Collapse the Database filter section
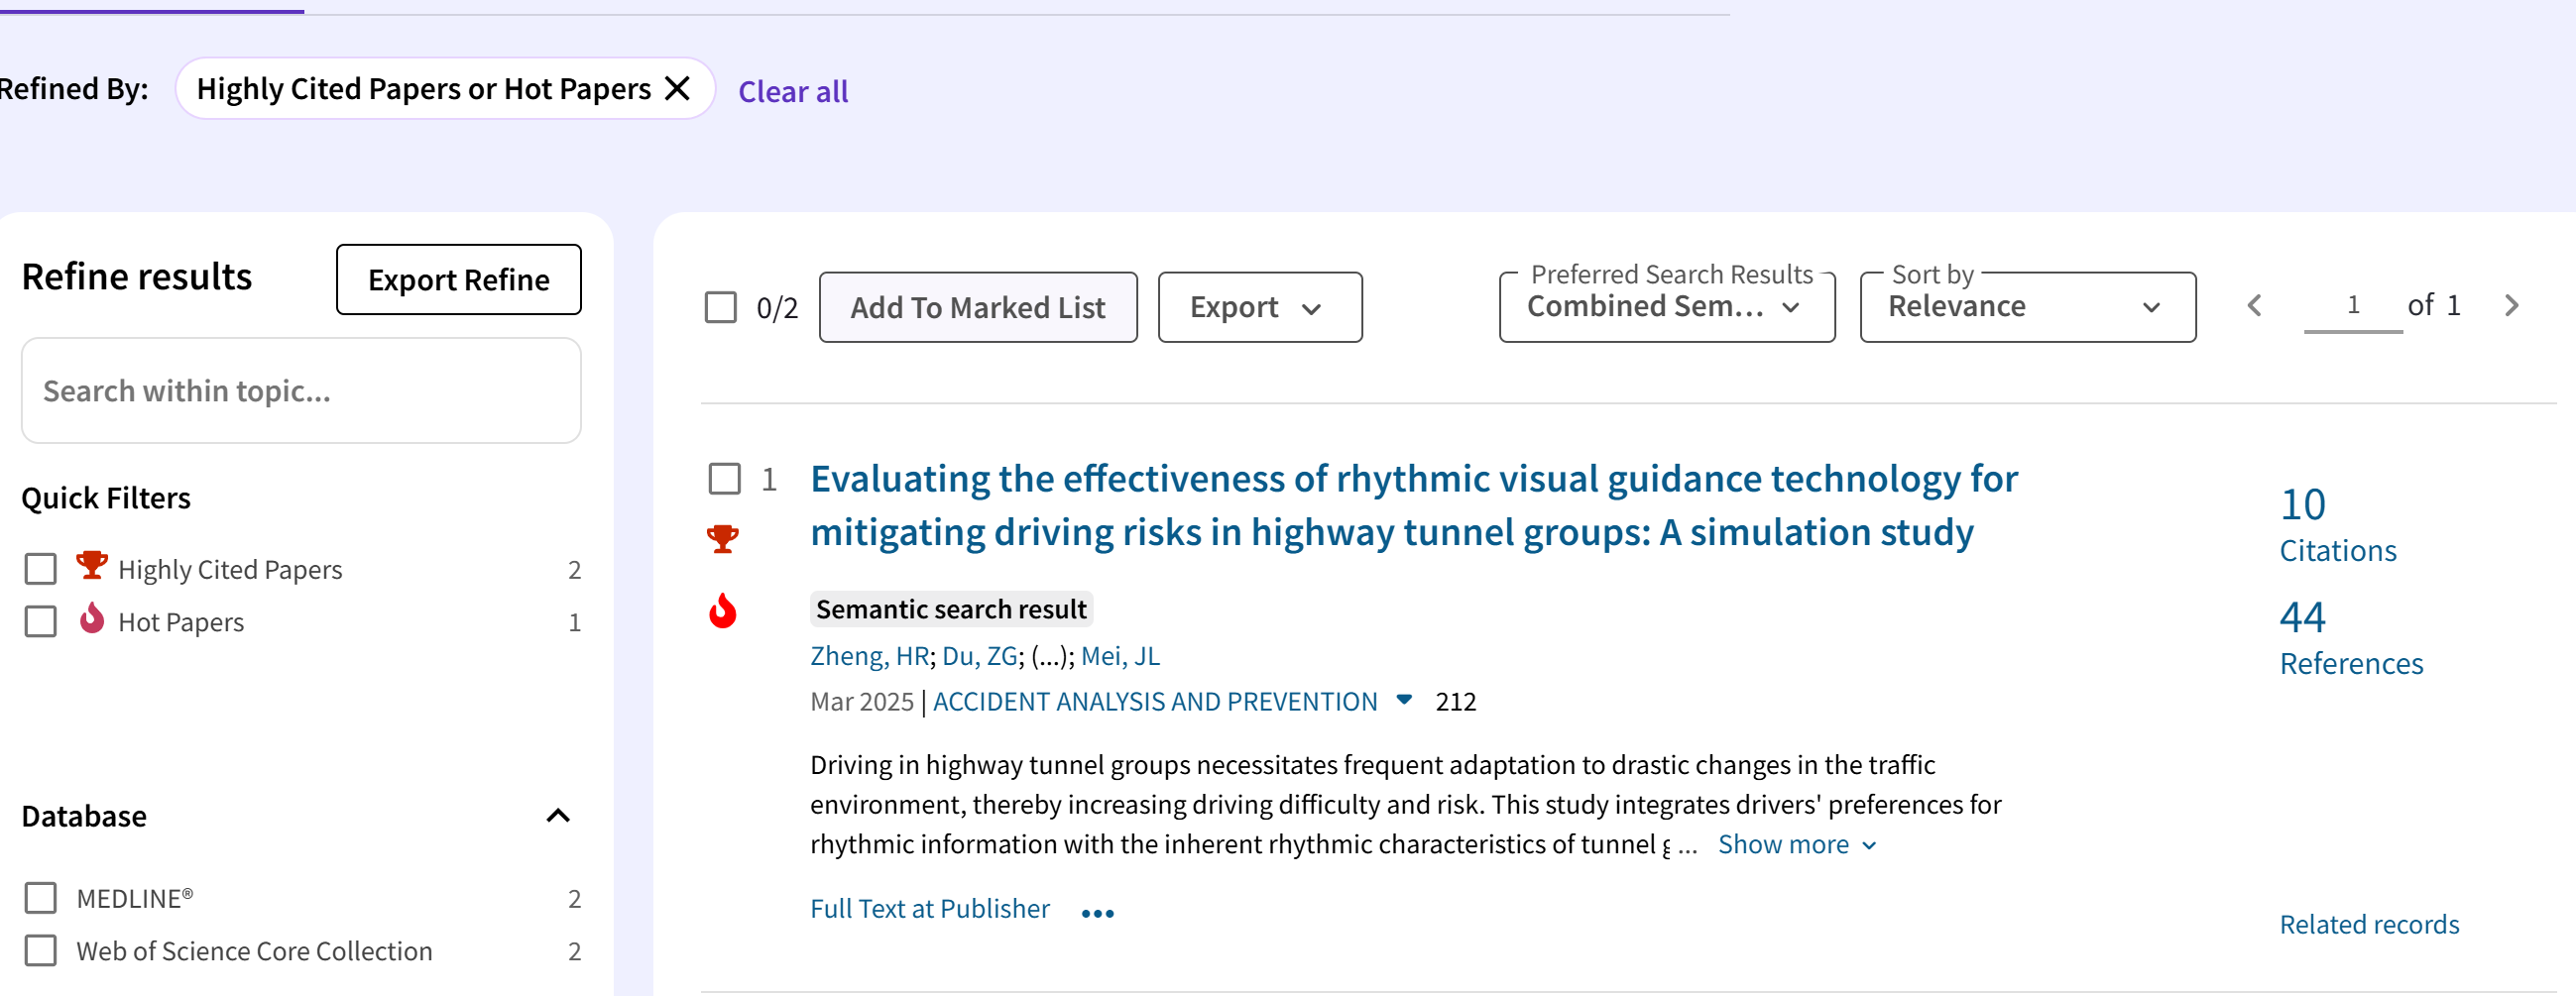The image size is (2576, 996). pyautogui.click(x=558, y=816)
